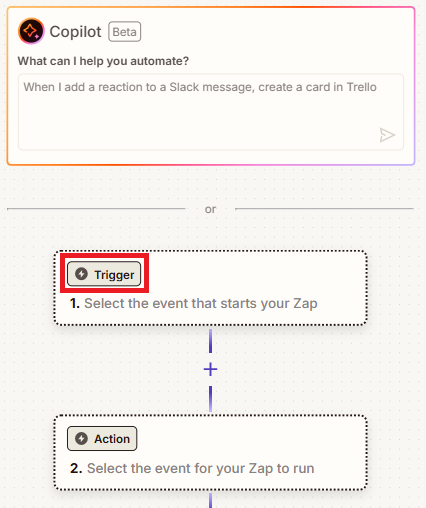
Task: Focus the Copilot automation prompt field
Action: pyautogui.click(x=211, y=112)
